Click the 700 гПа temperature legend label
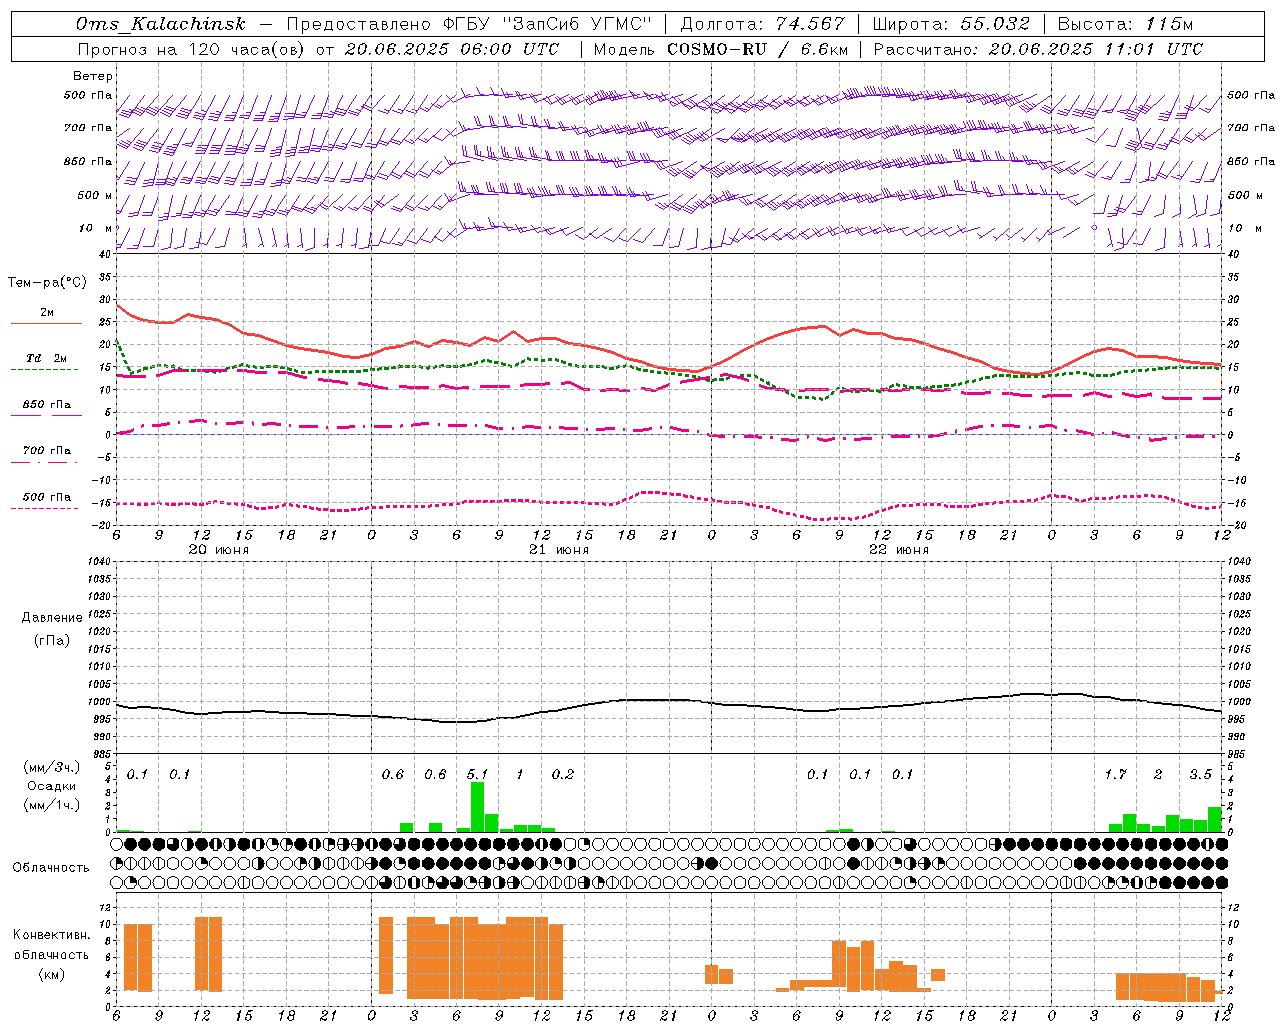The height and width of the screenshot is (1024, 1280). click(47, 451)
